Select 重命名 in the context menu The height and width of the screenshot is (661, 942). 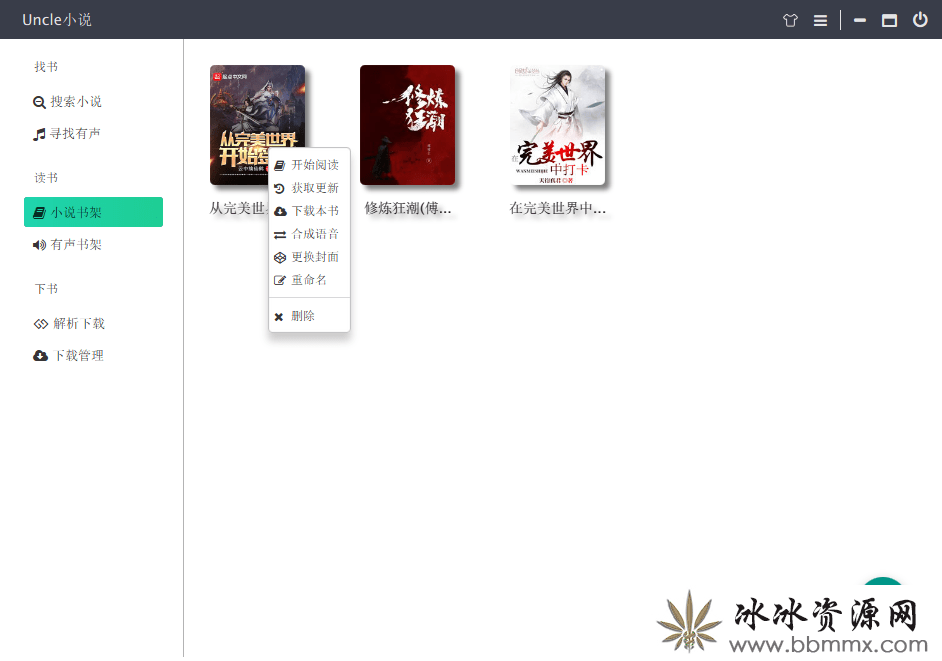point(309,280)
